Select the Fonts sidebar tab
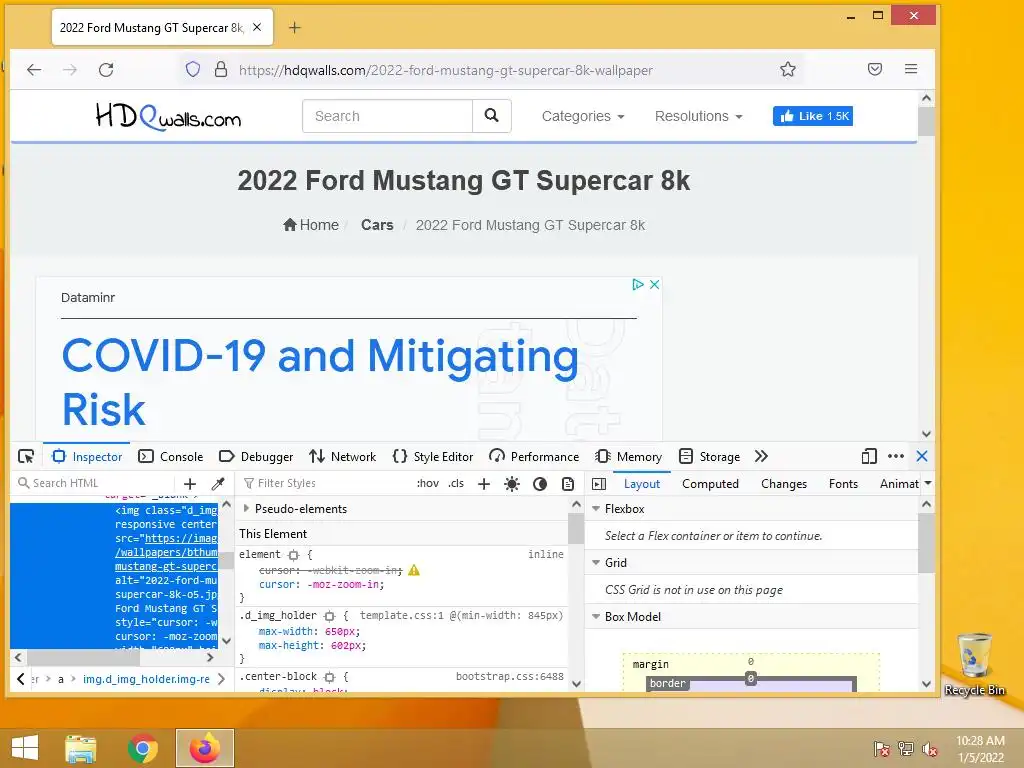This screenshot has width=1024, height=768. click(x=843, y=484)
